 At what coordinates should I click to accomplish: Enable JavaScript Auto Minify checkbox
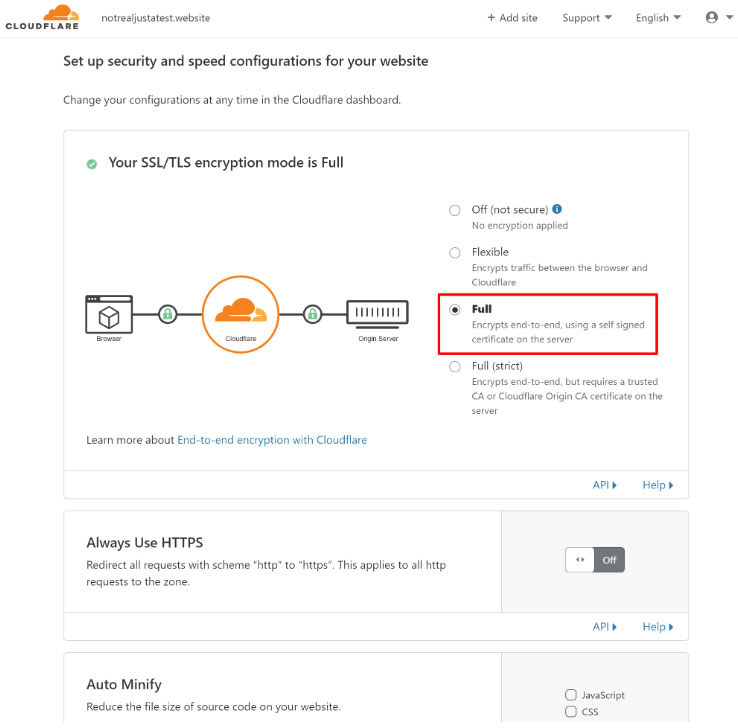click(570, 695)
